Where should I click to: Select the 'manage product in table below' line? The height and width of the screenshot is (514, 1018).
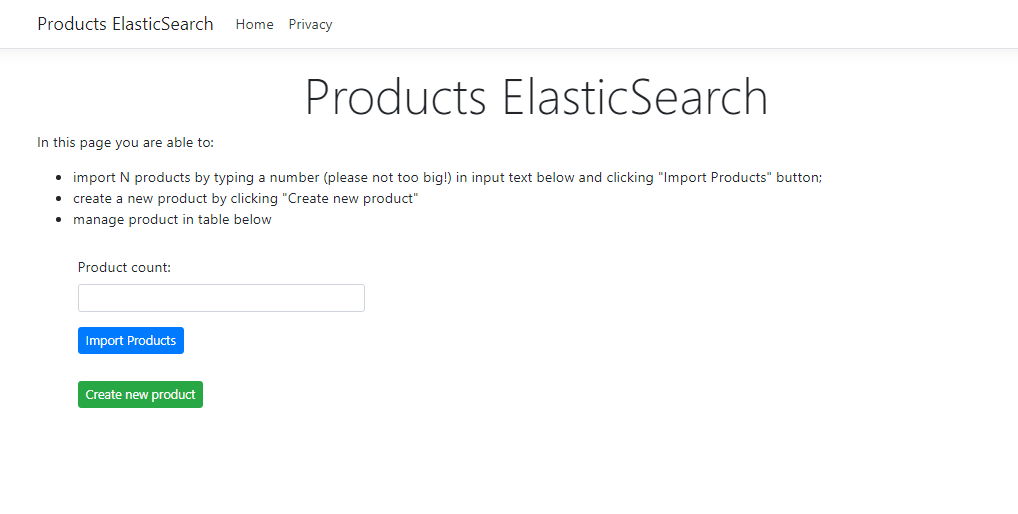click(172, 219)
